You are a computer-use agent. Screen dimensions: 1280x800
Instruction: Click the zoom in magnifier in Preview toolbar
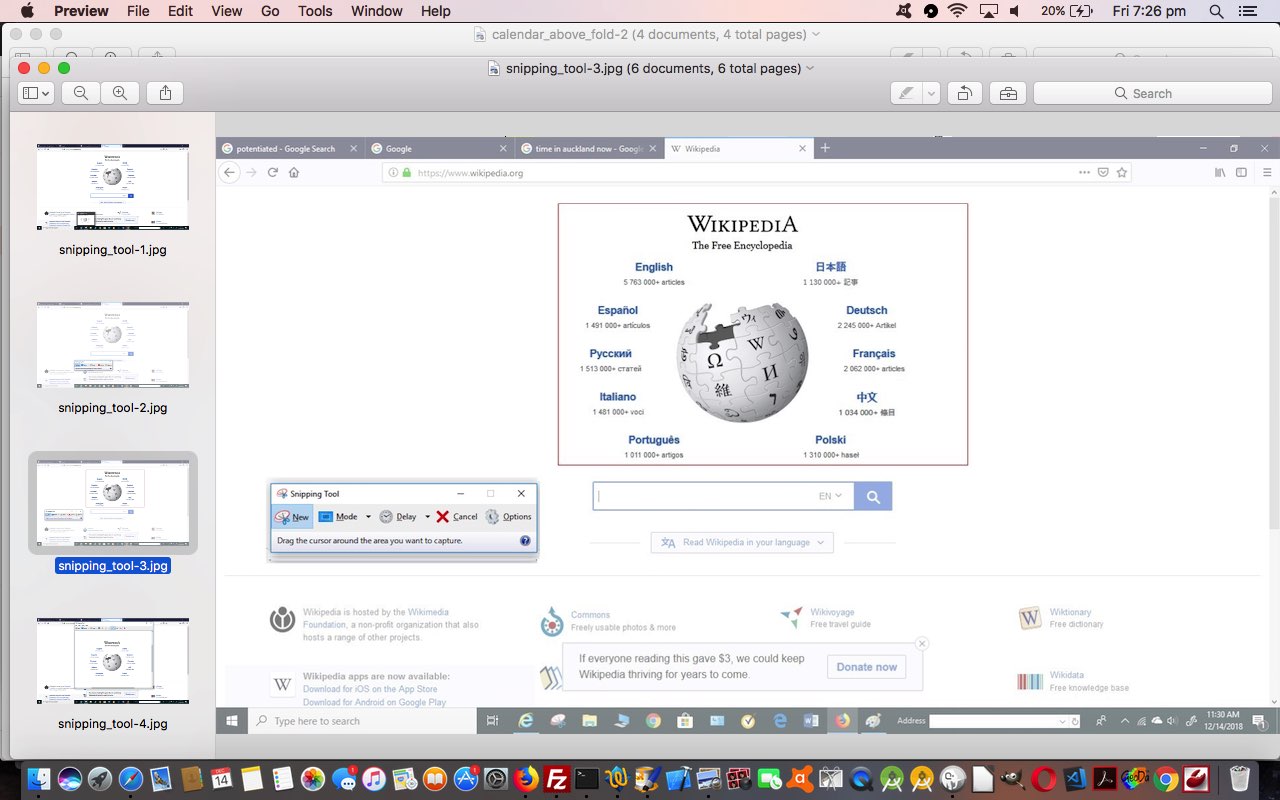pyautogui.click(x=119, y=93)
